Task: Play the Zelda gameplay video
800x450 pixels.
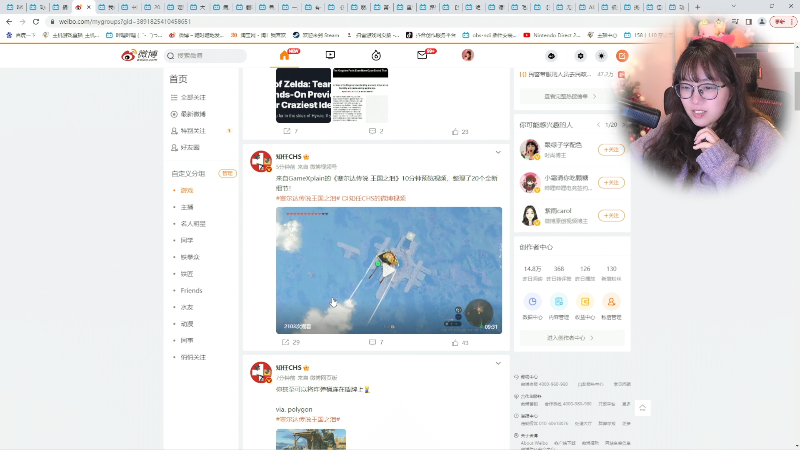Action: pos(389,270)
